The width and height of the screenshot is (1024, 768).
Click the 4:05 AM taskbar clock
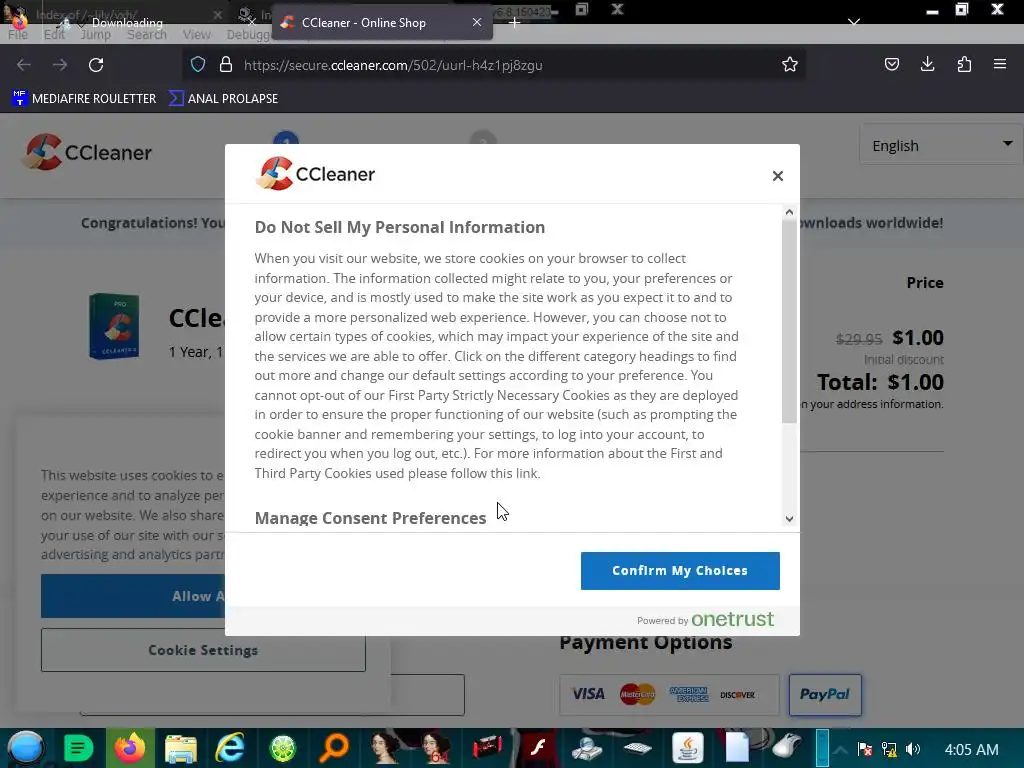coord(972,749)
